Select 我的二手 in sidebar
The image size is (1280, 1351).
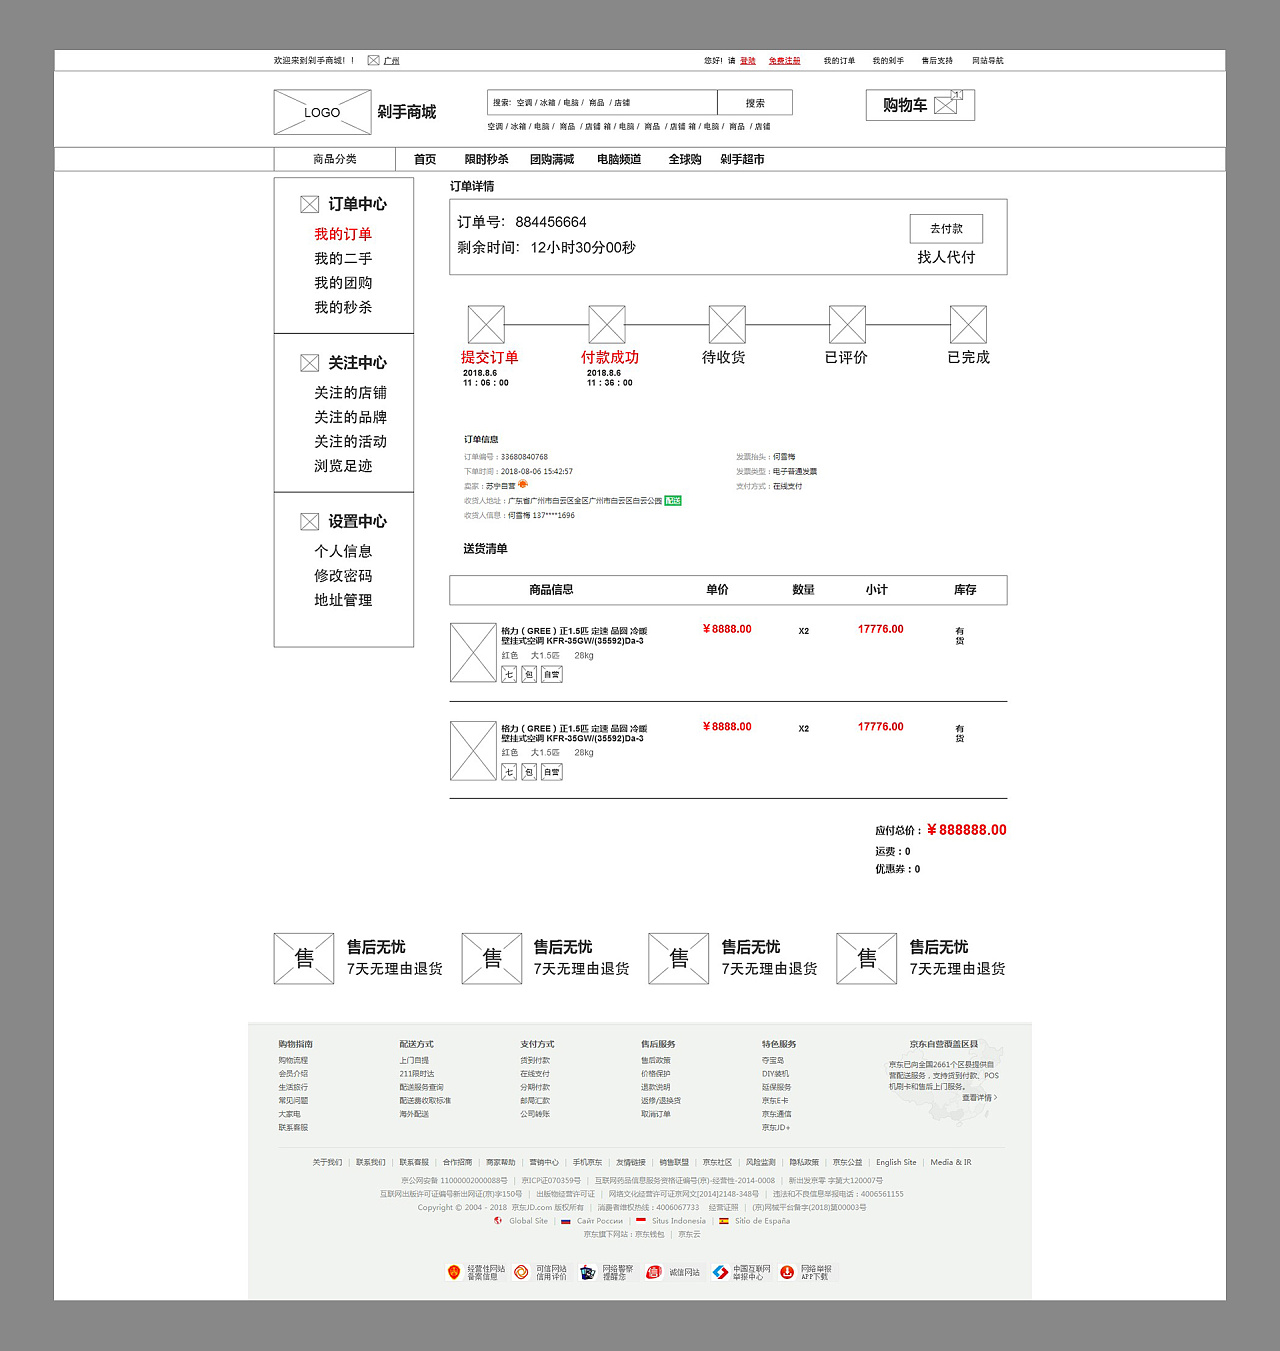pyautogui.click(x=343, y=258)
